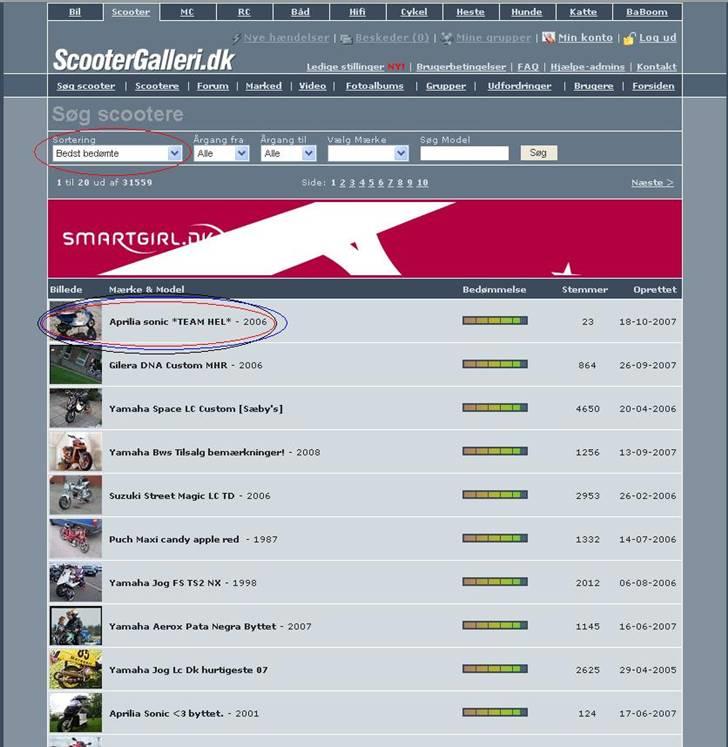Open the Årgang til dropdown
Image resolution: width=728 pixels, height=747 pixels.
point(288,153)
